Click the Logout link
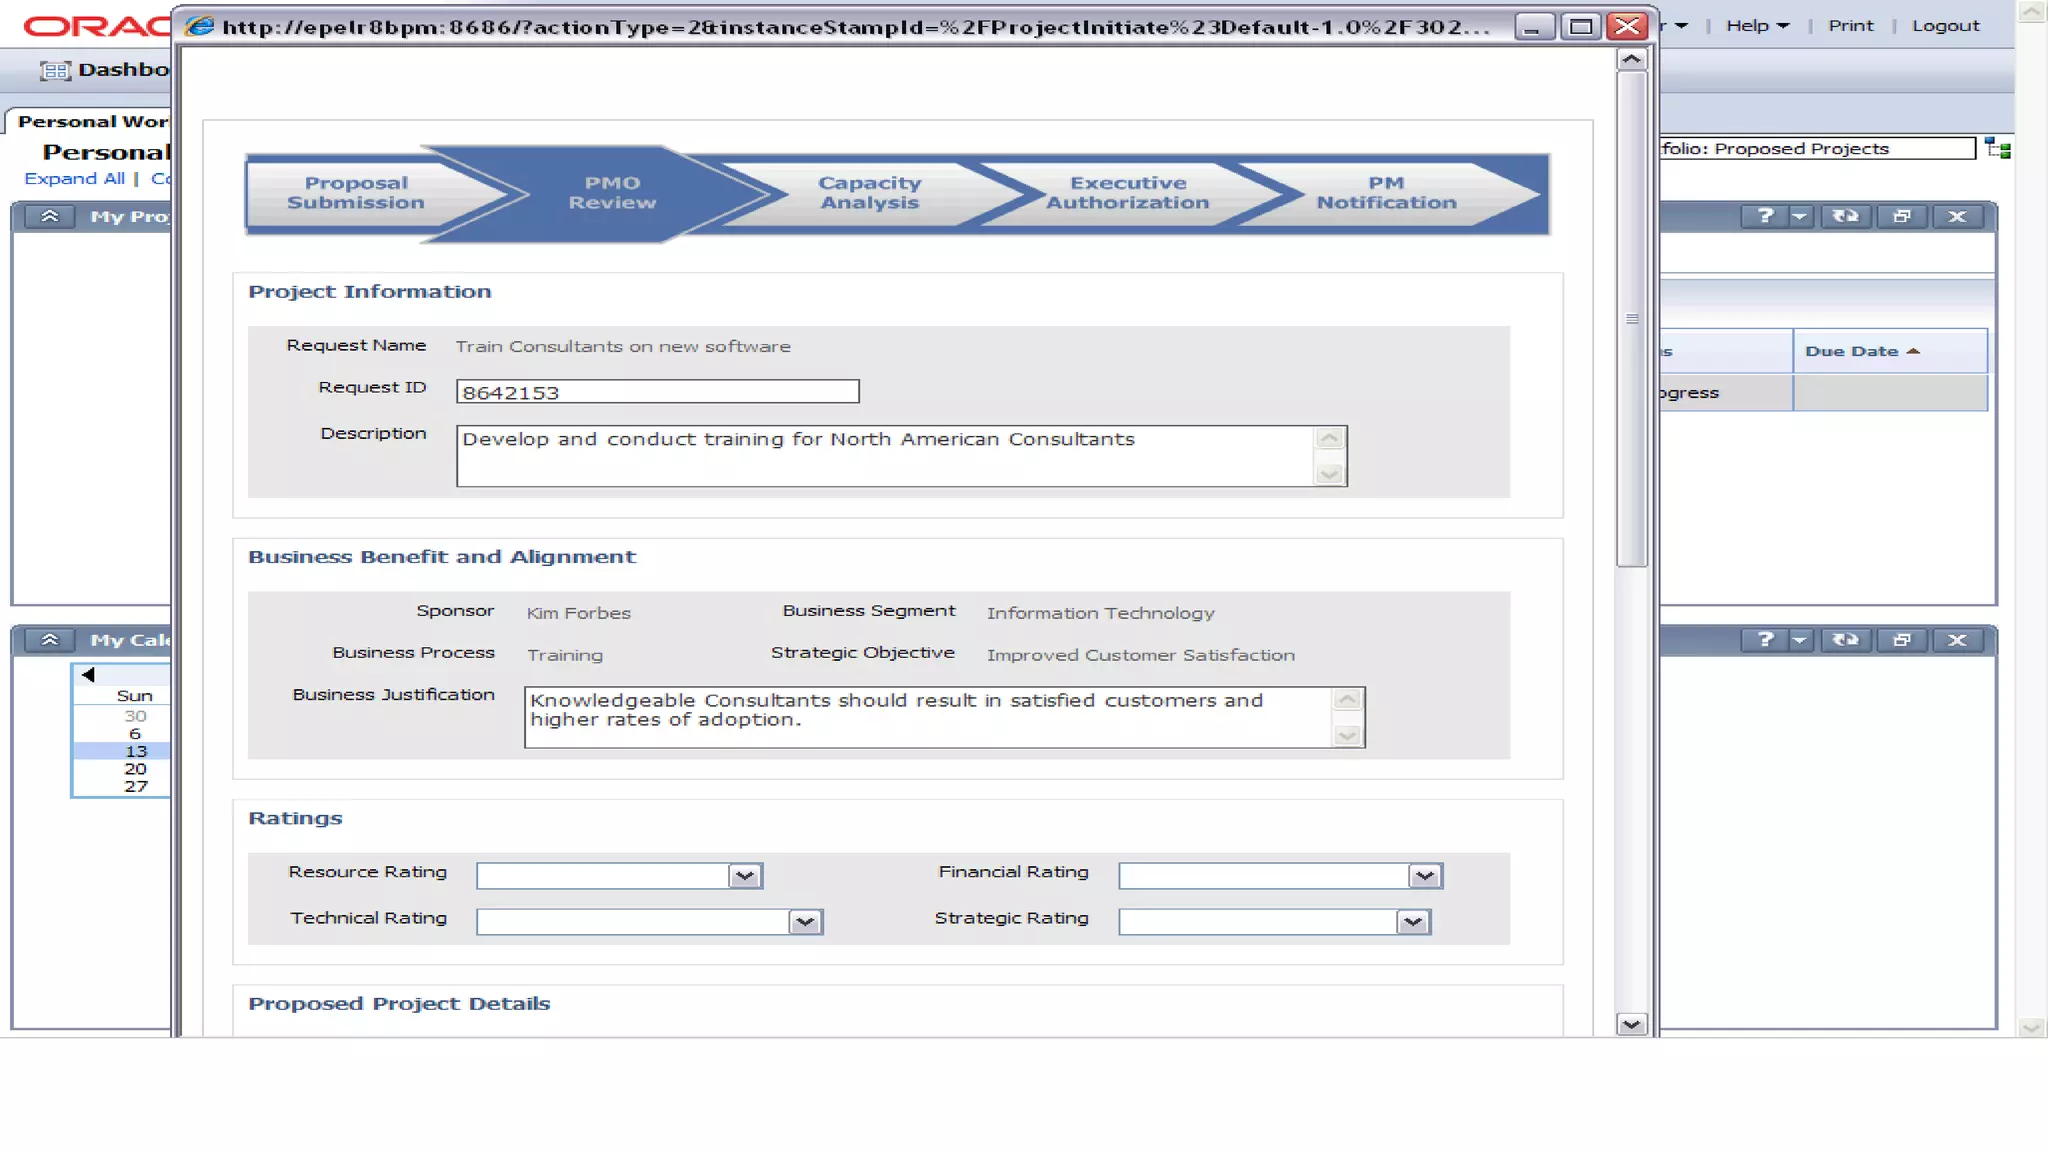The image size is (2048, 1152). (x=1945, y=26)
